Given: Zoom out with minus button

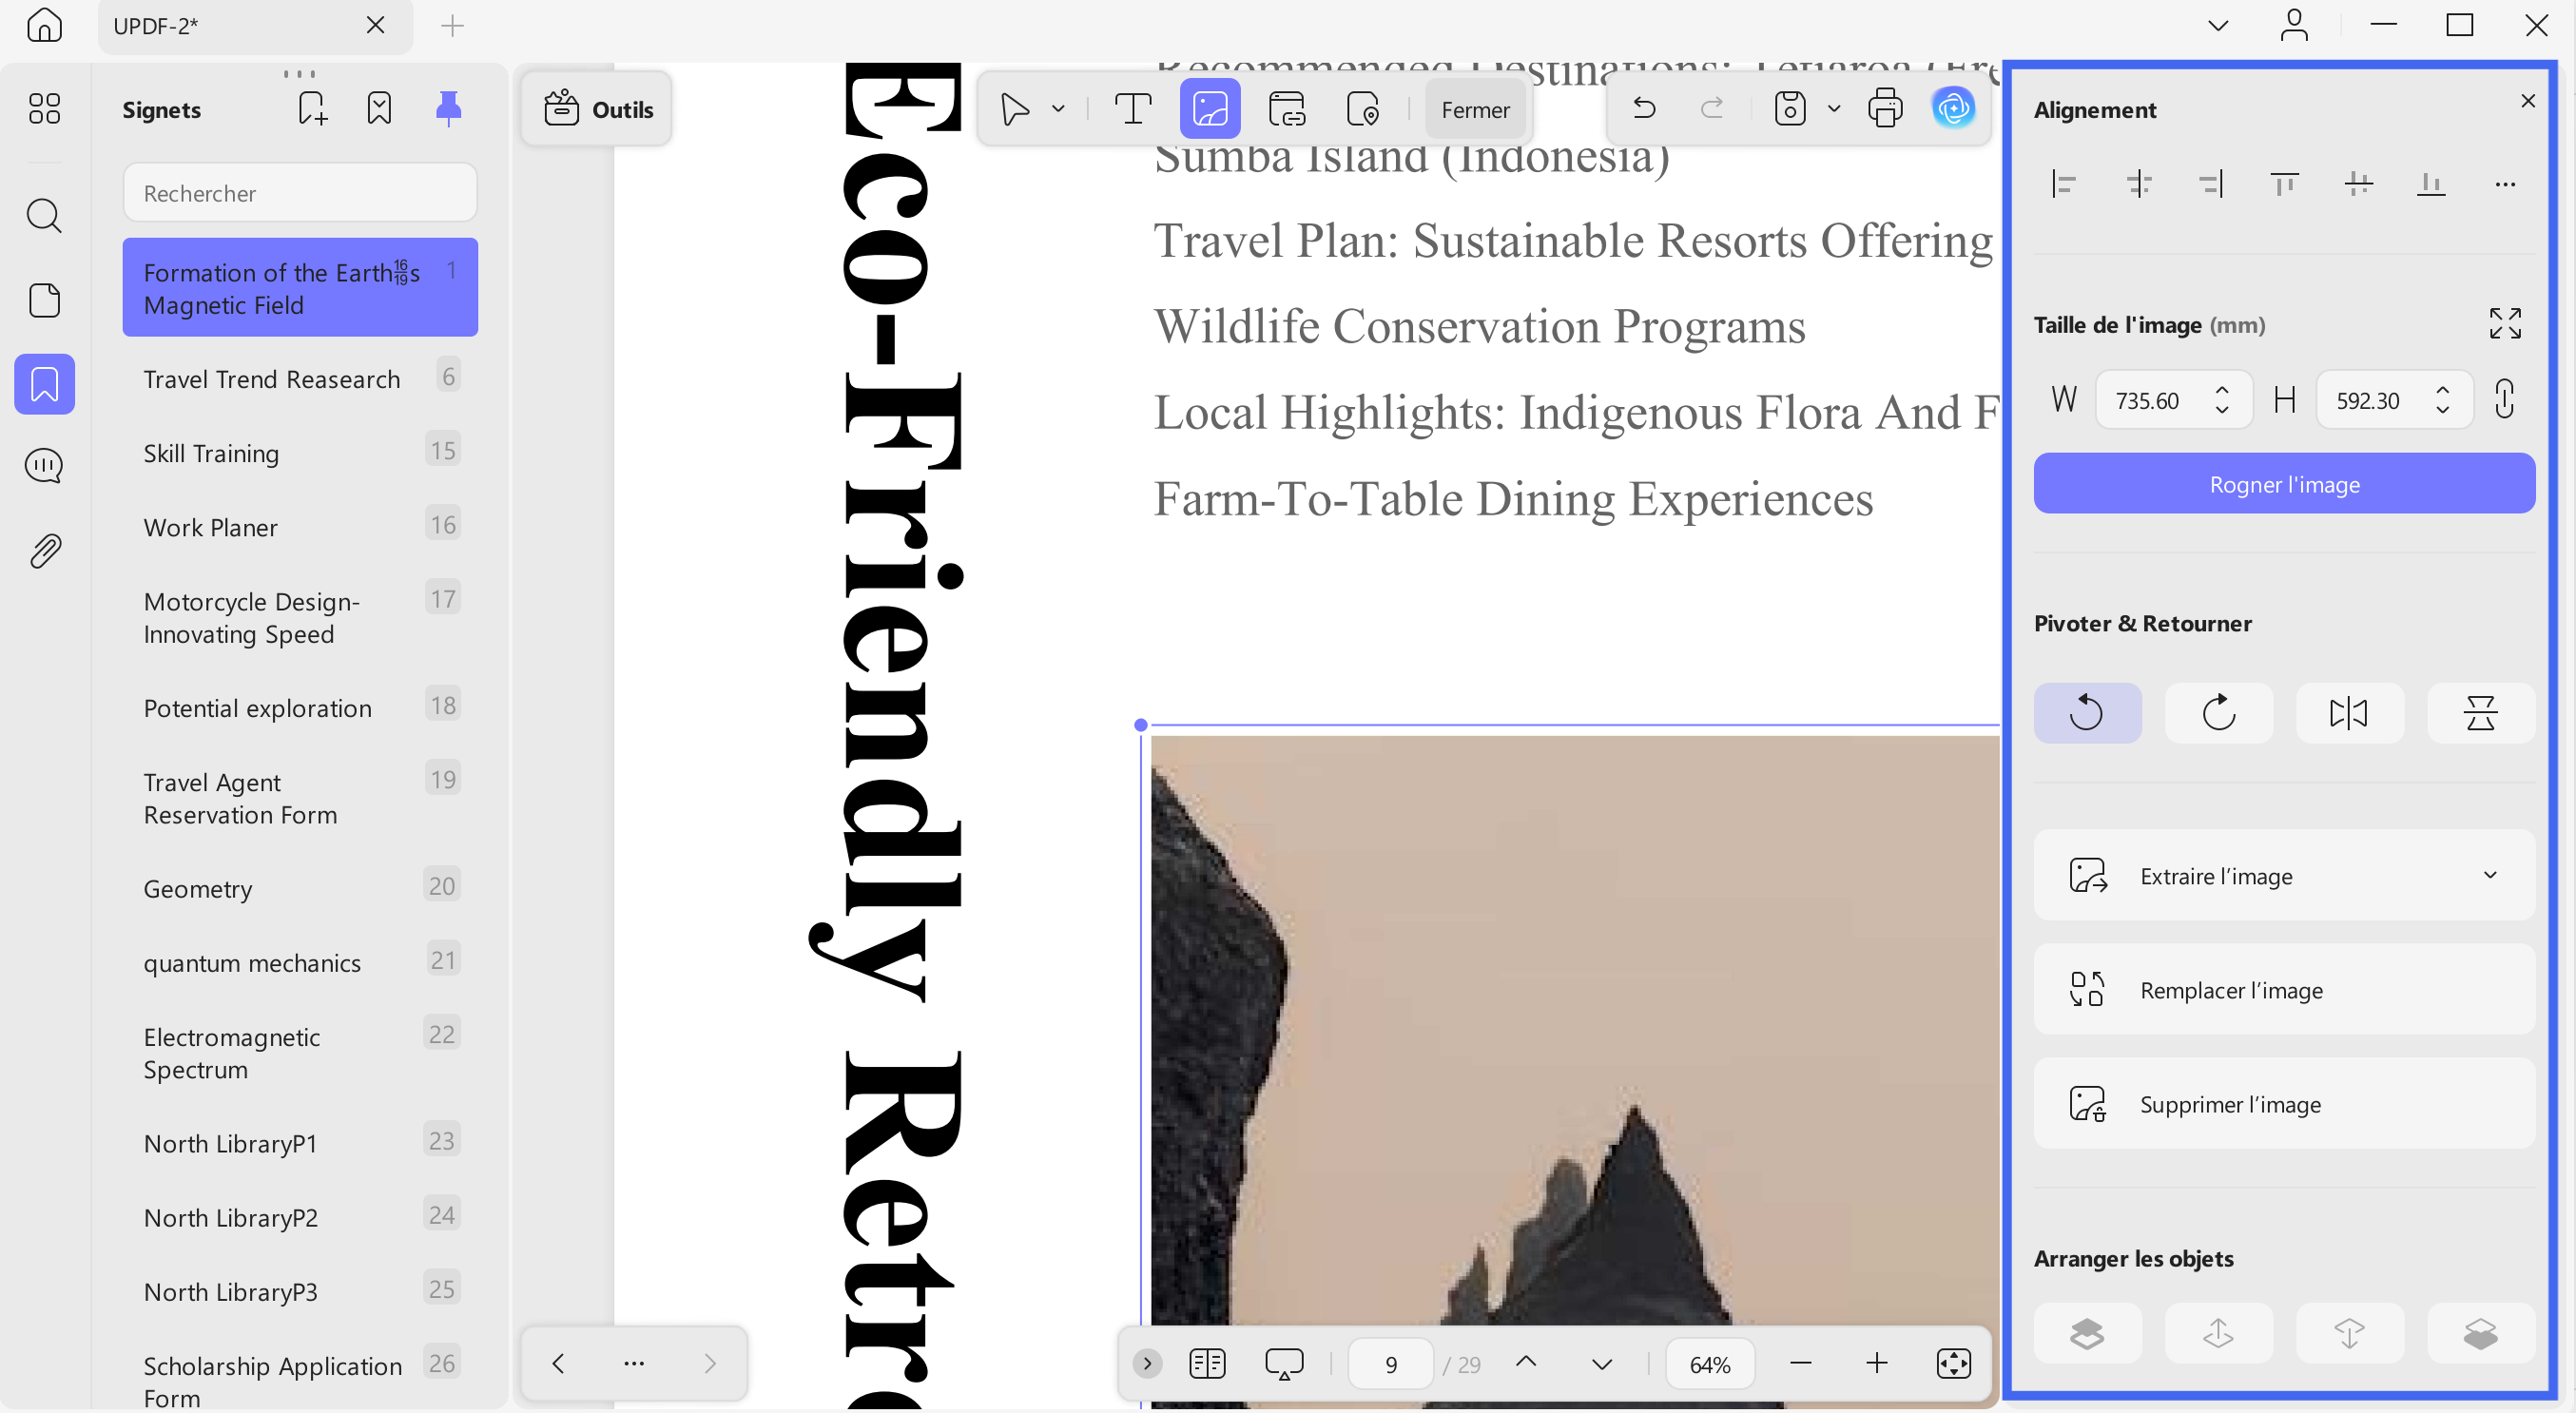Looking at the screenshot, I should [x=1800, y=1363].
